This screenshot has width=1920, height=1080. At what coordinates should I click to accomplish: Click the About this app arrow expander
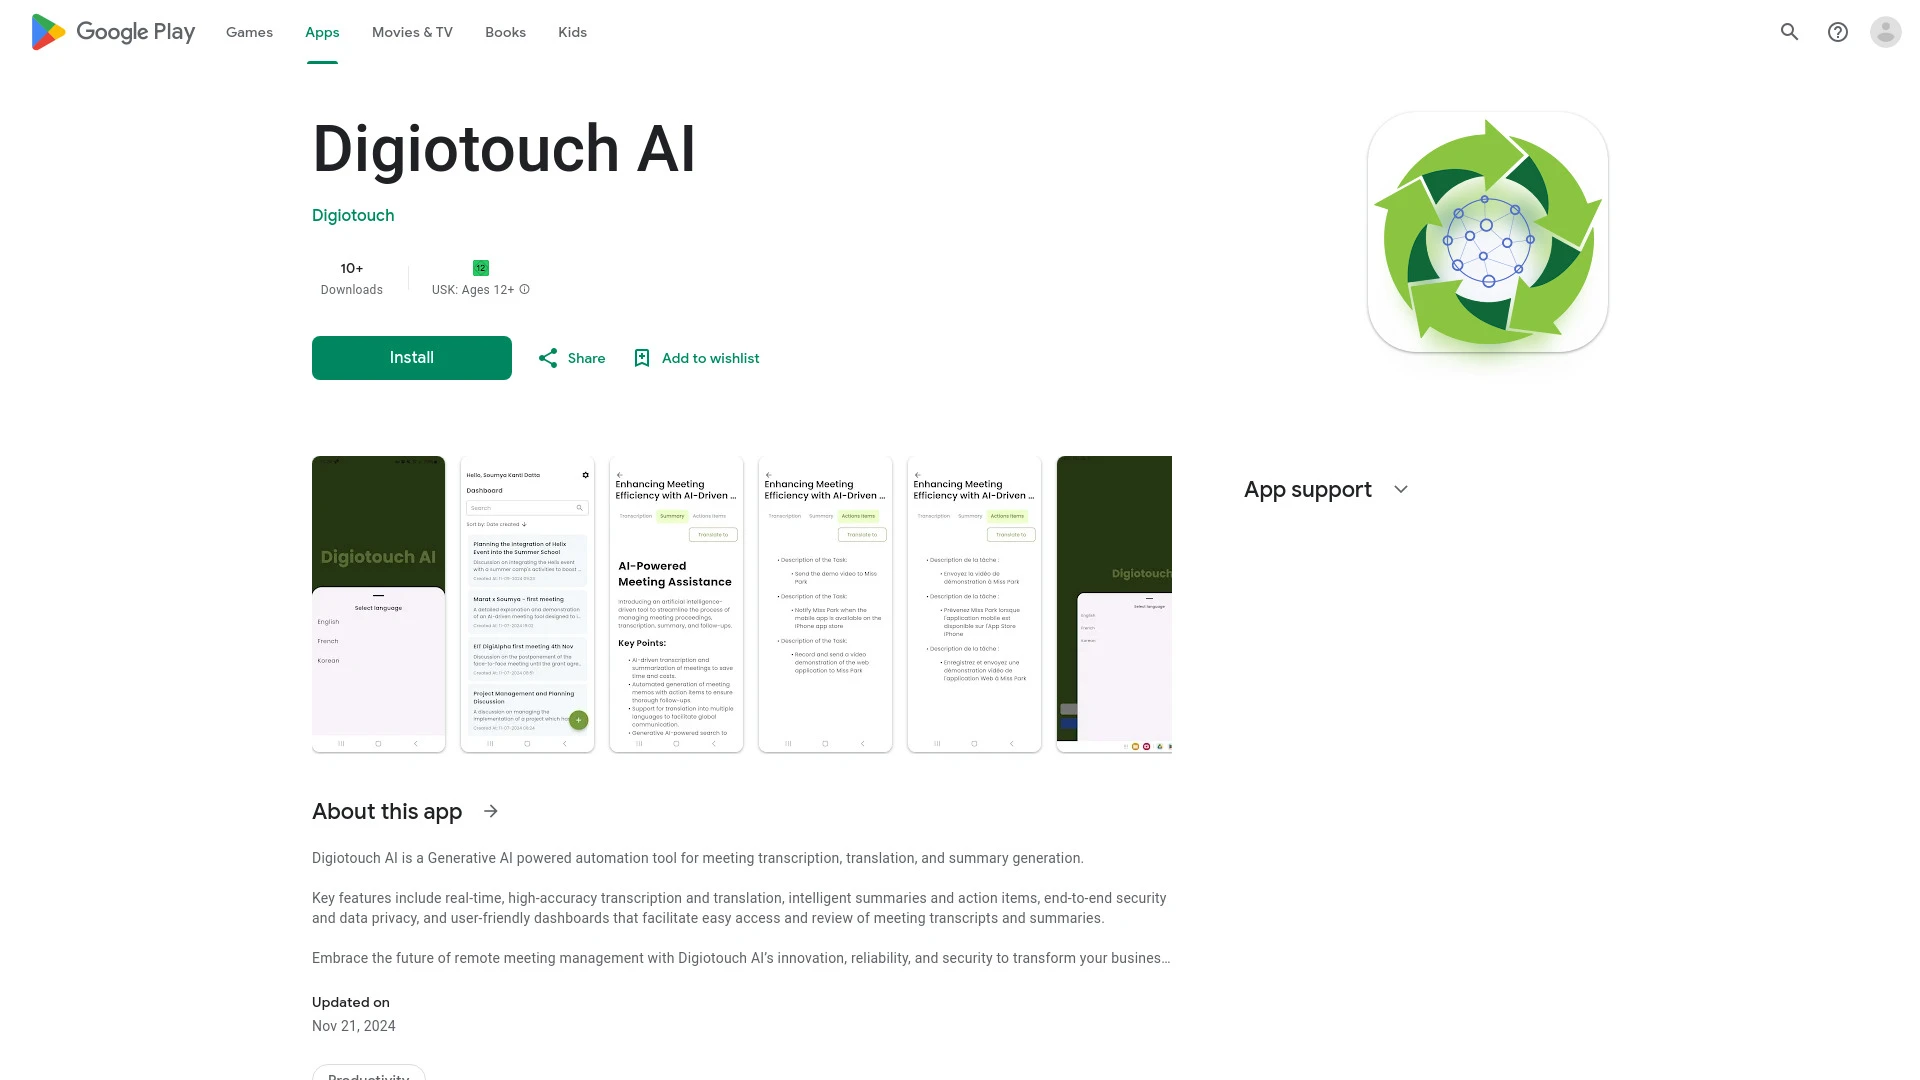(491, 811)
